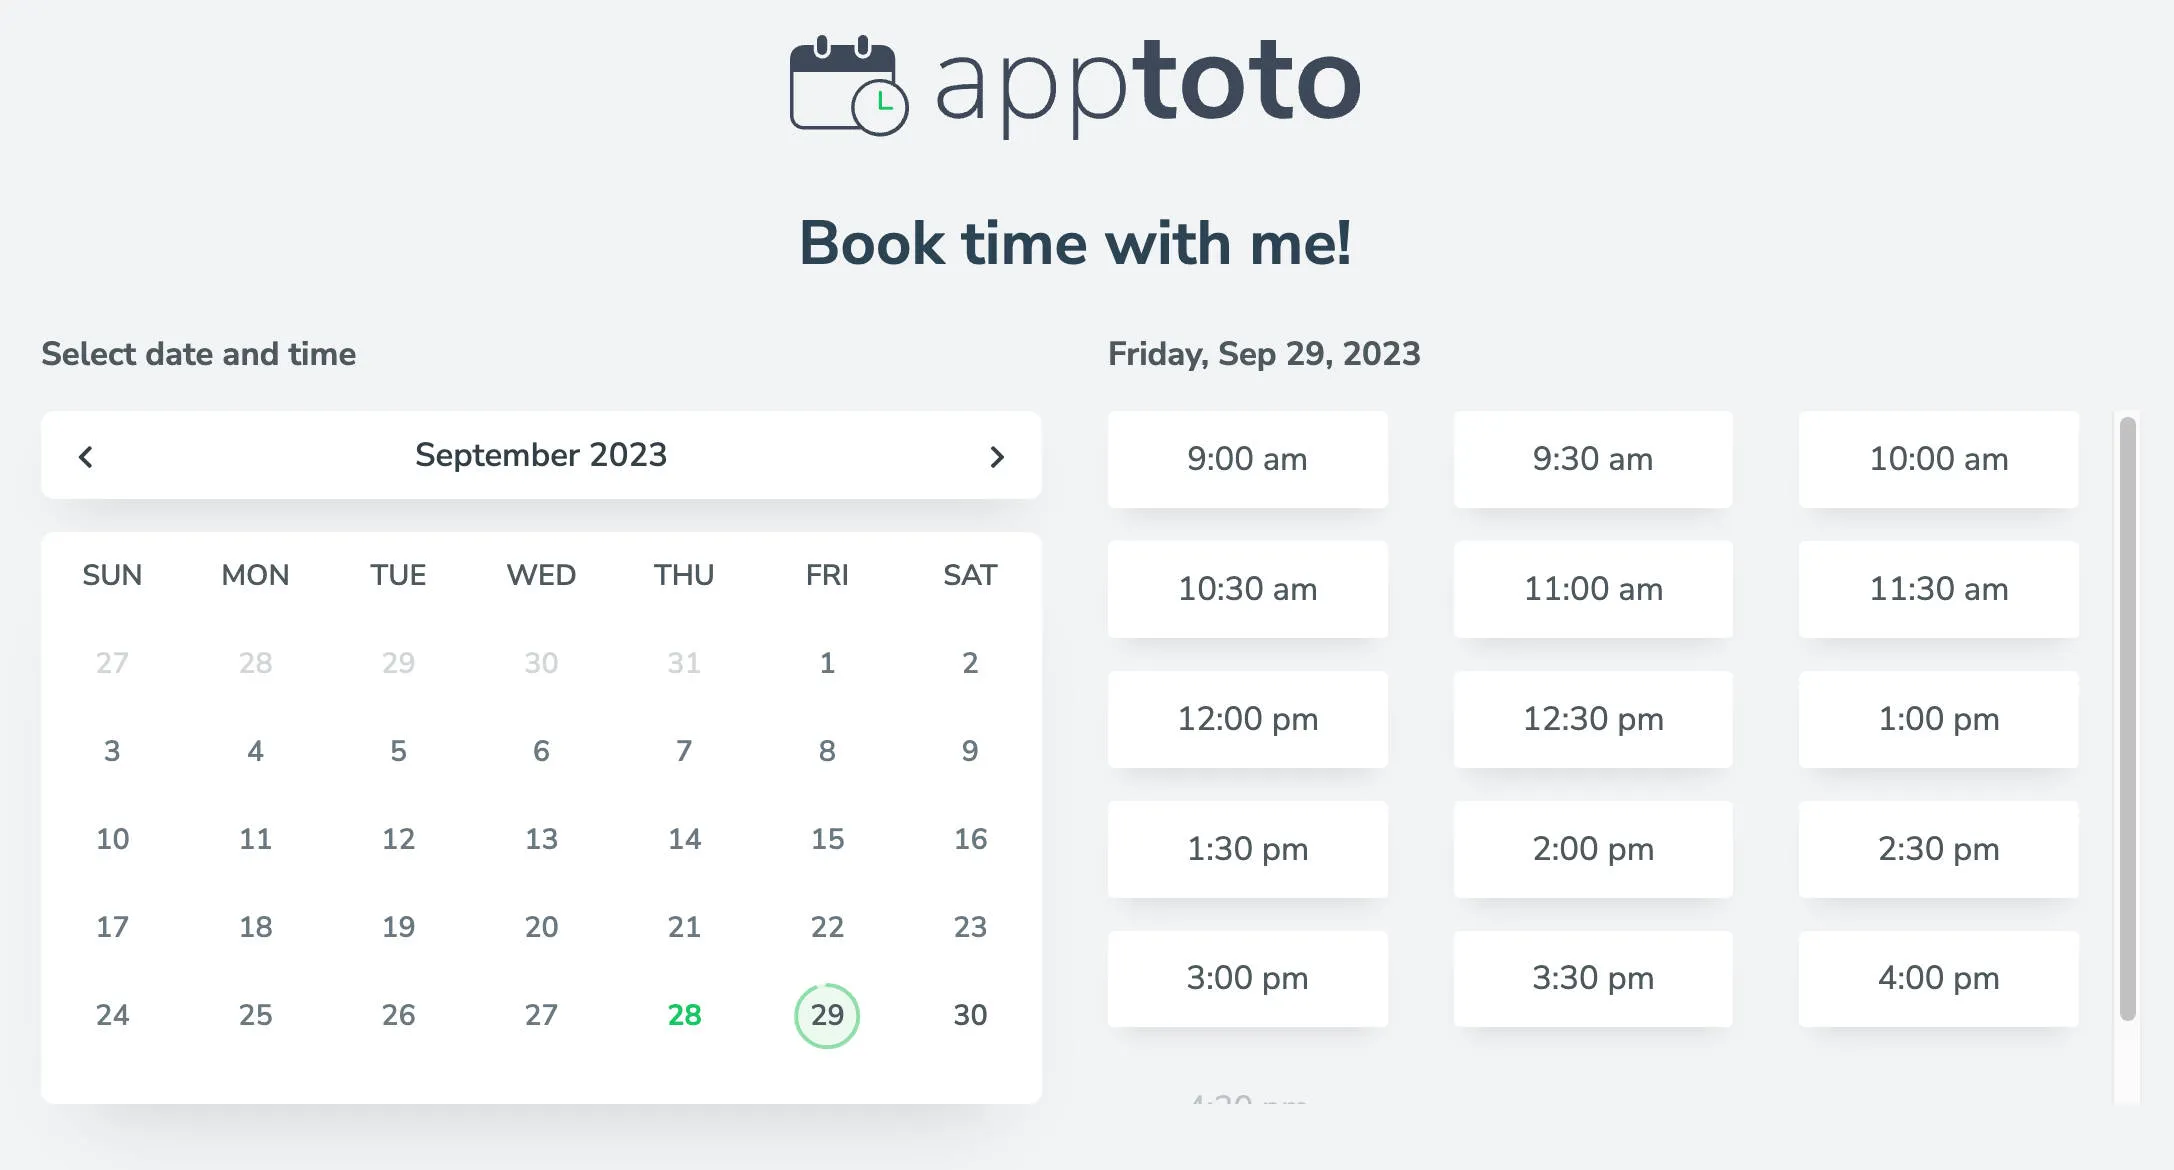Viewport: 2174px width, 1170px height.
Task: Pick the 12:00 pm lunchtime slot
Action: [1247, 719]
